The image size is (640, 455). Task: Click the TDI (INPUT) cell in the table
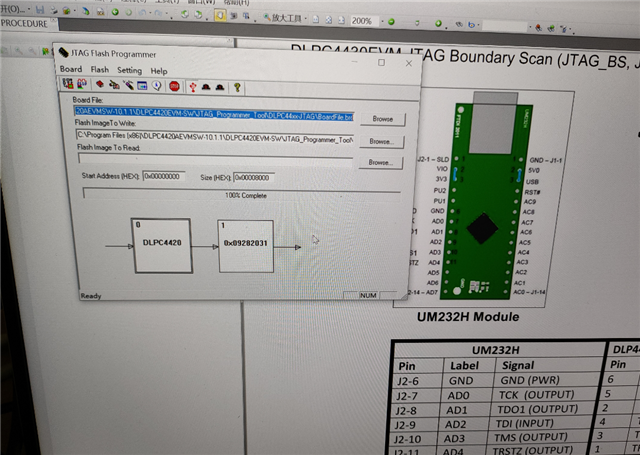[x=526, y=423]
